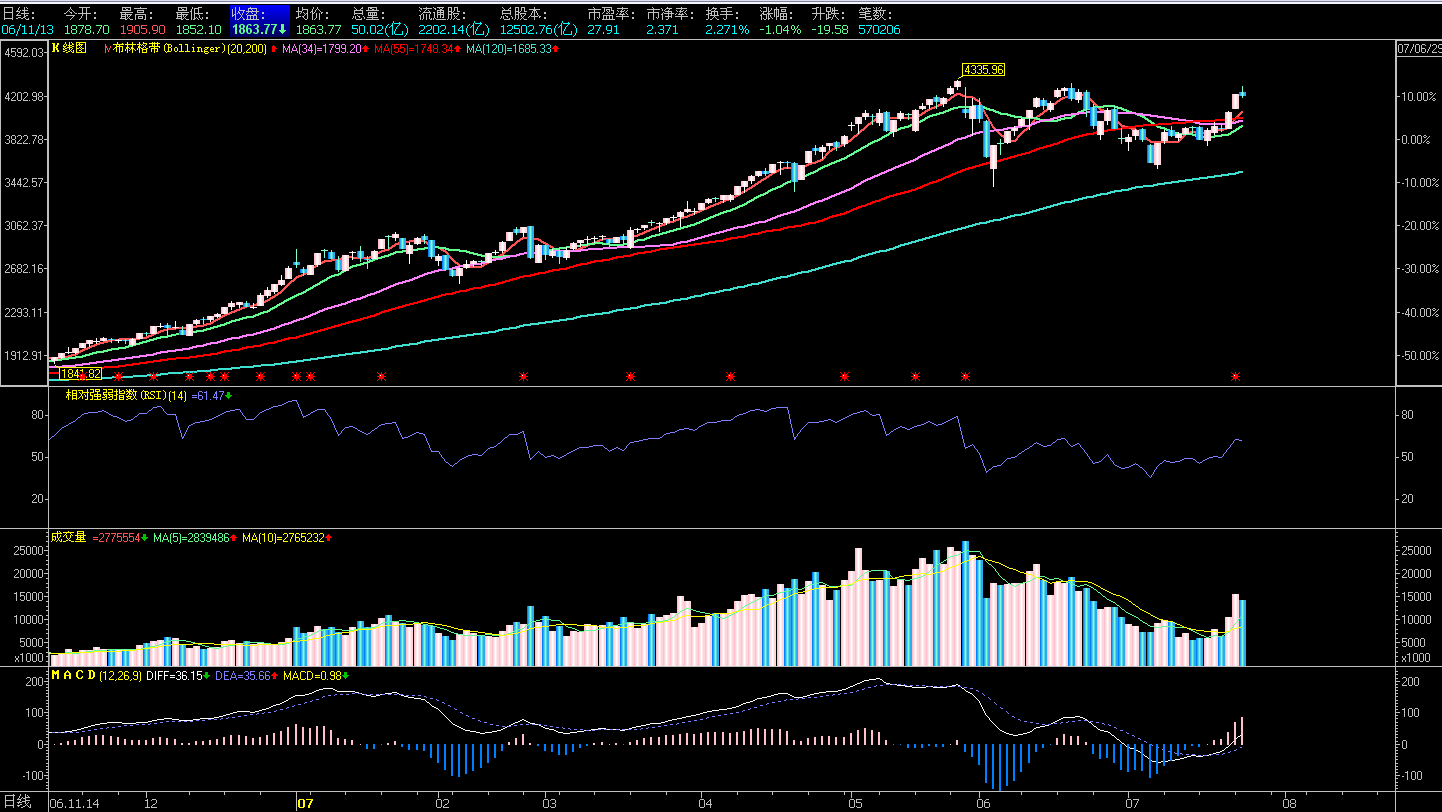Click the 市盈率 value 27.91
Viewport: 1442px width, 812px height.
(604, 30)
